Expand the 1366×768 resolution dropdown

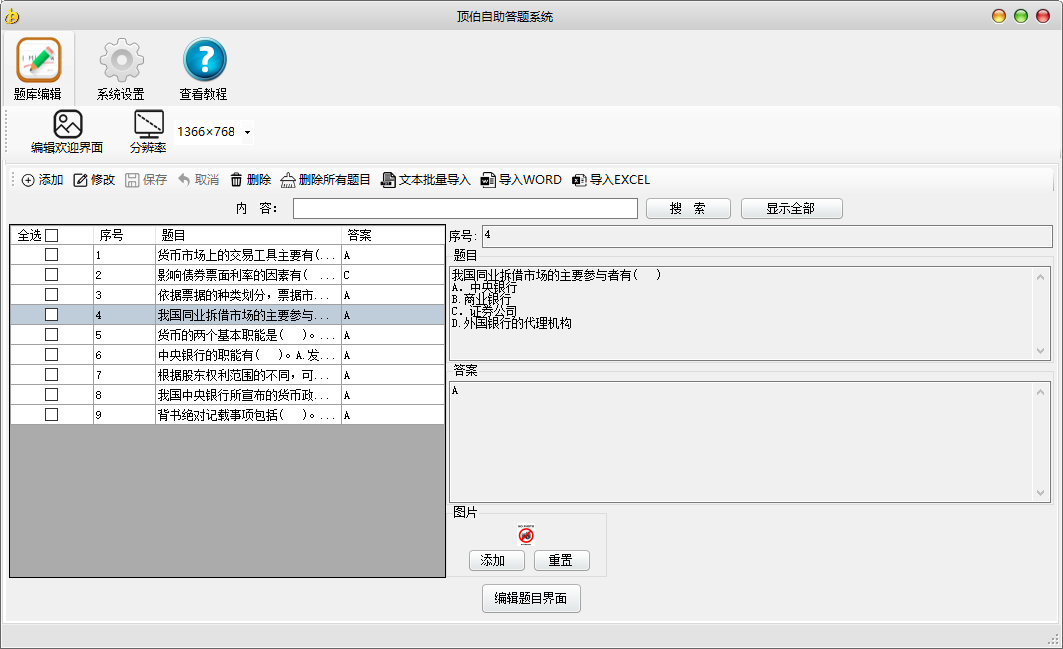pos(247,132)
